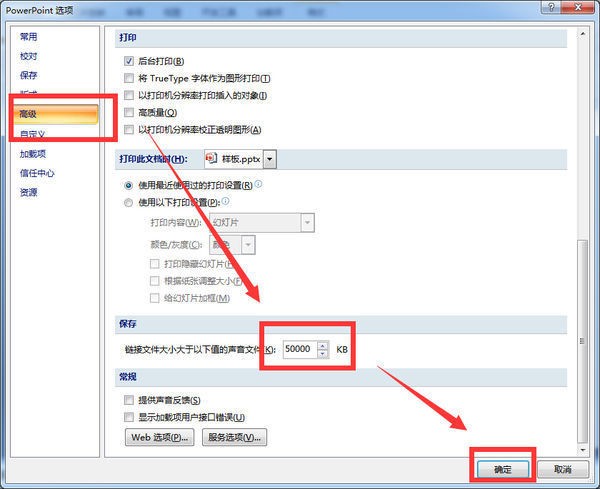Enable printing TrueType fonts as graphics
This screenshot has width=600, height=489.
click(x=129, y=78)
